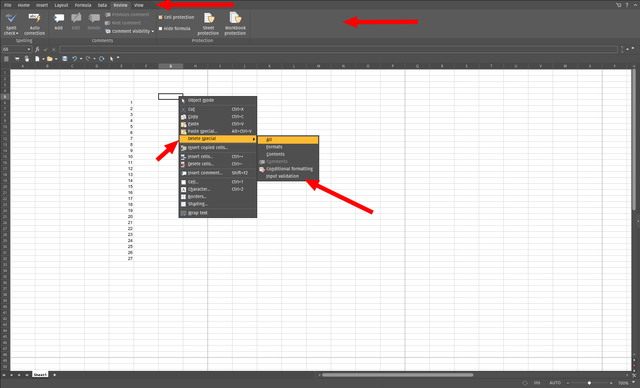The width and height of the screenshot is (640, 388).
Task: Open Auto correction settings
Action: point(34,24)
